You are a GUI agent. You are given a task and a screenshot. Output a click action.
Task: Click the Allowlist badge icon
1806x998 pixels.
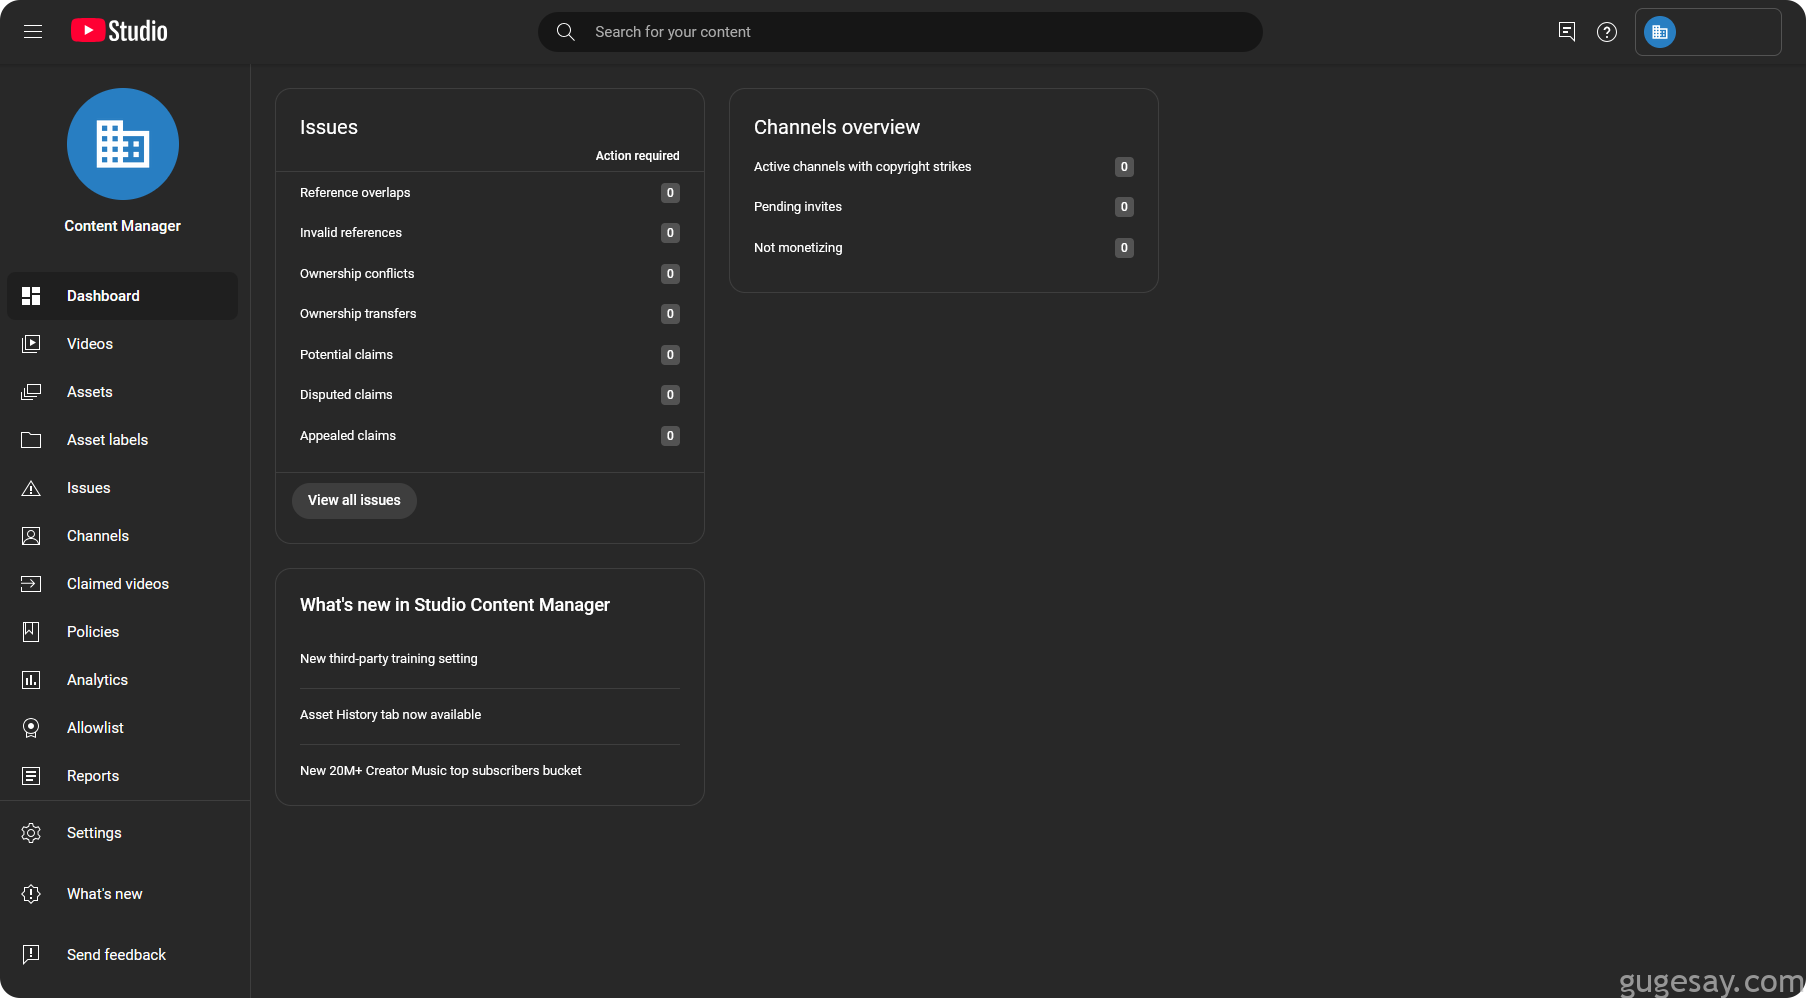coord(31,728)
